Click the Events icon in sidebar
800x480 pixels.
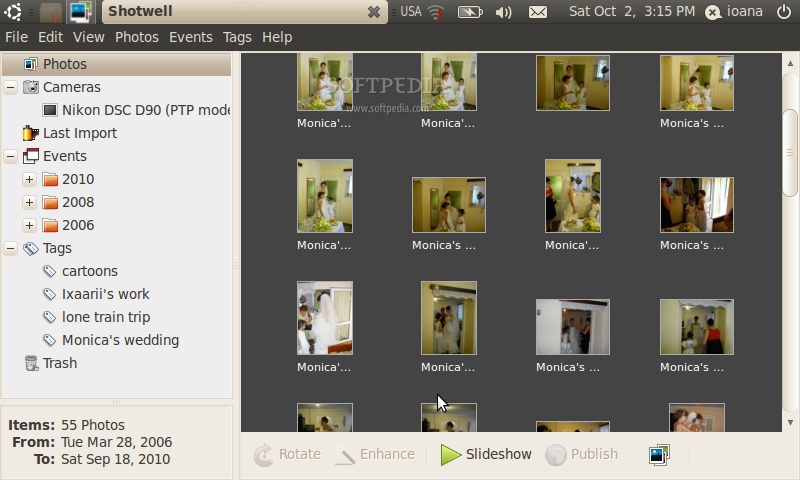point(31,156)
